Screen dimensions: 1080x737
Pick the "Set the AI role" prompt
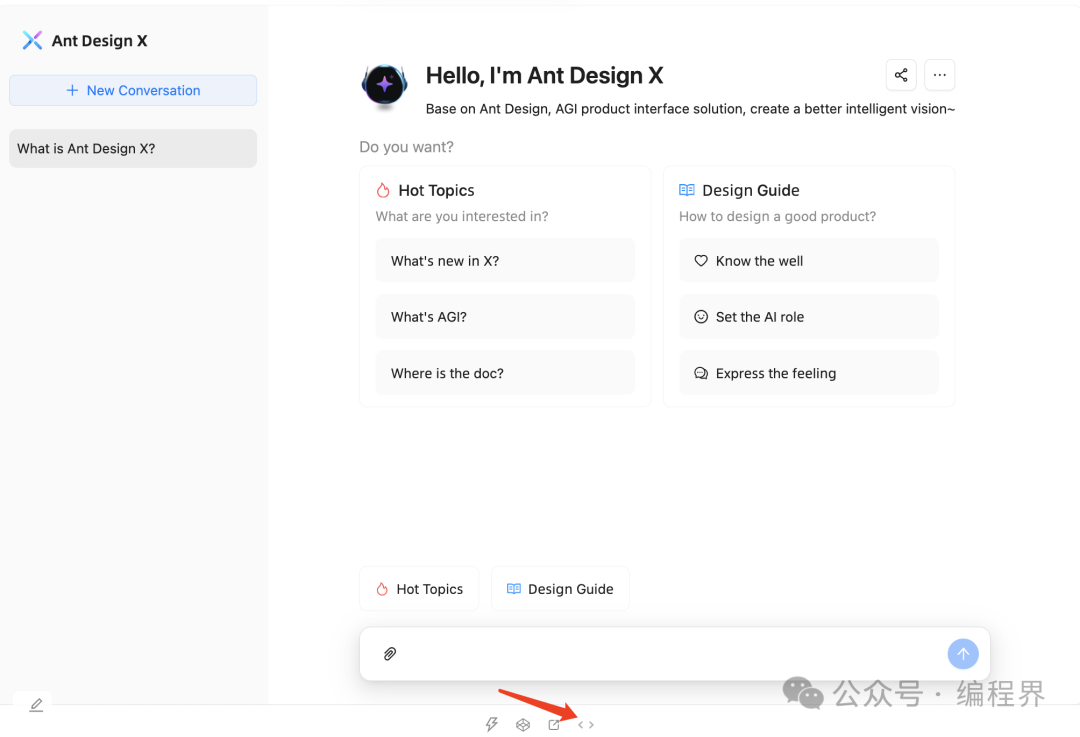tap(809, 317)
